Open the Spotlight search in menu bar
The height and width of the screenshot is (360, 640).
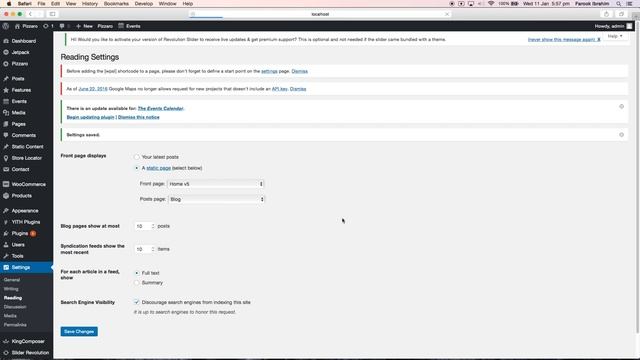618,4
